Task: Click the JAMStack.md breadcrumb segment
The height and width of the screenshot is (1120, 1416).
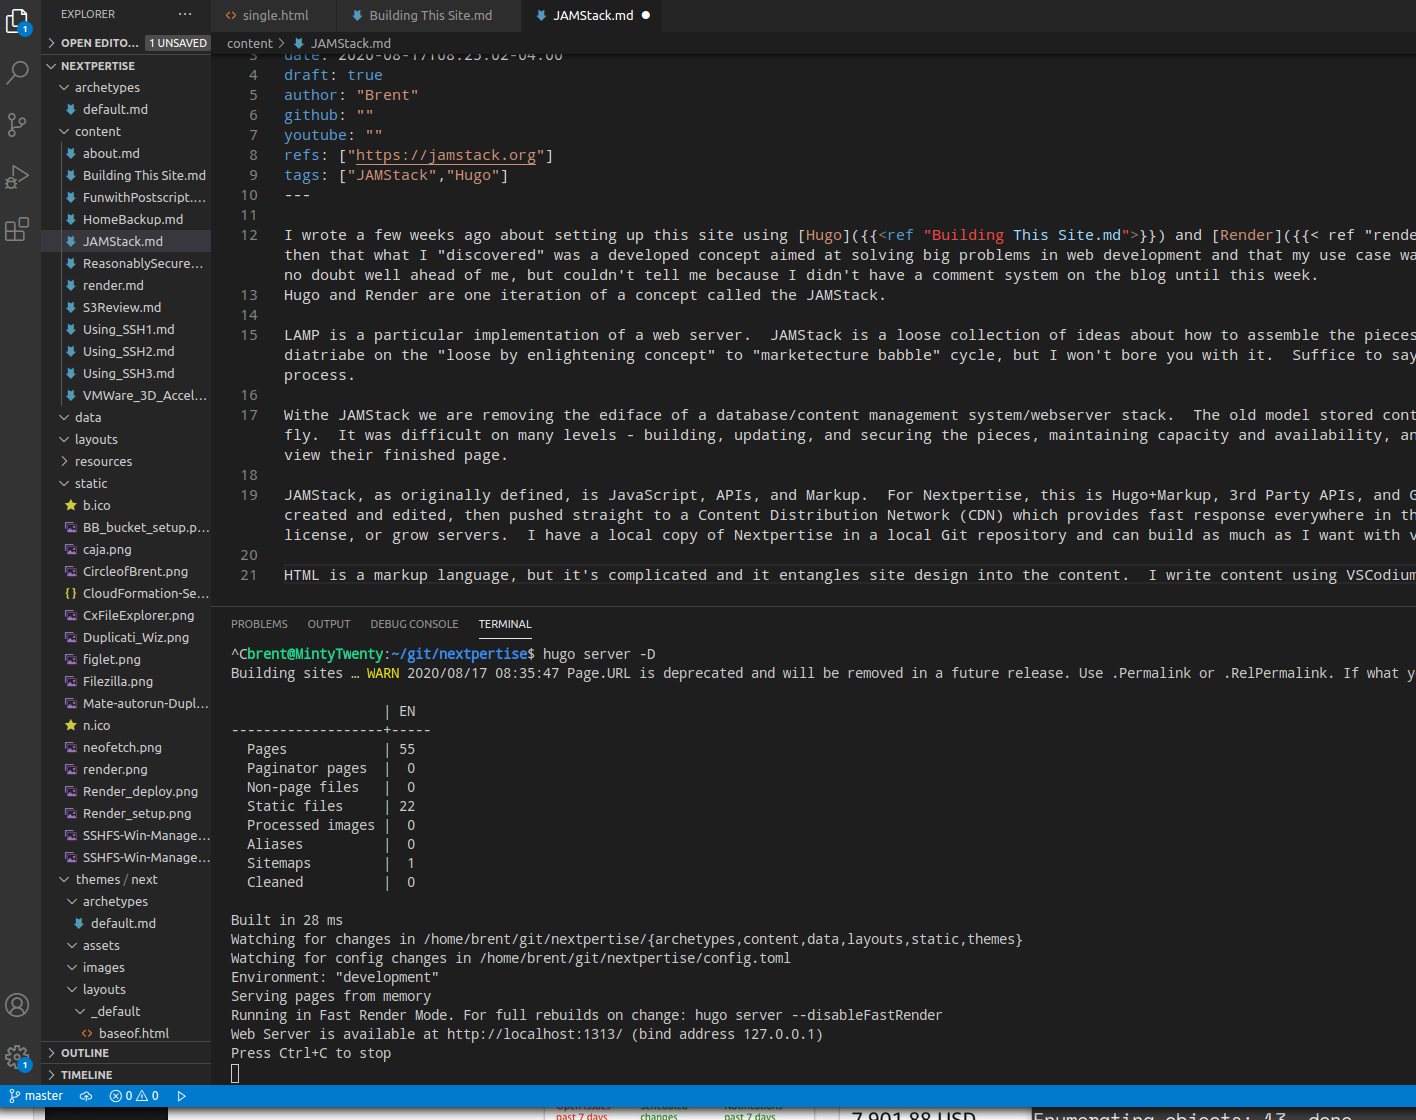Action: click(x=341, y=43)
